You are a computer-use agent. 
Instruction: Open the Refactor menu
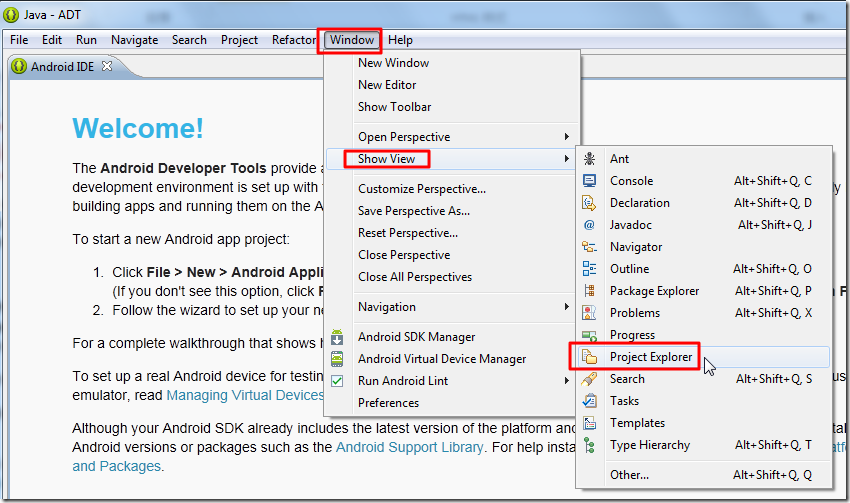point(294,40)
